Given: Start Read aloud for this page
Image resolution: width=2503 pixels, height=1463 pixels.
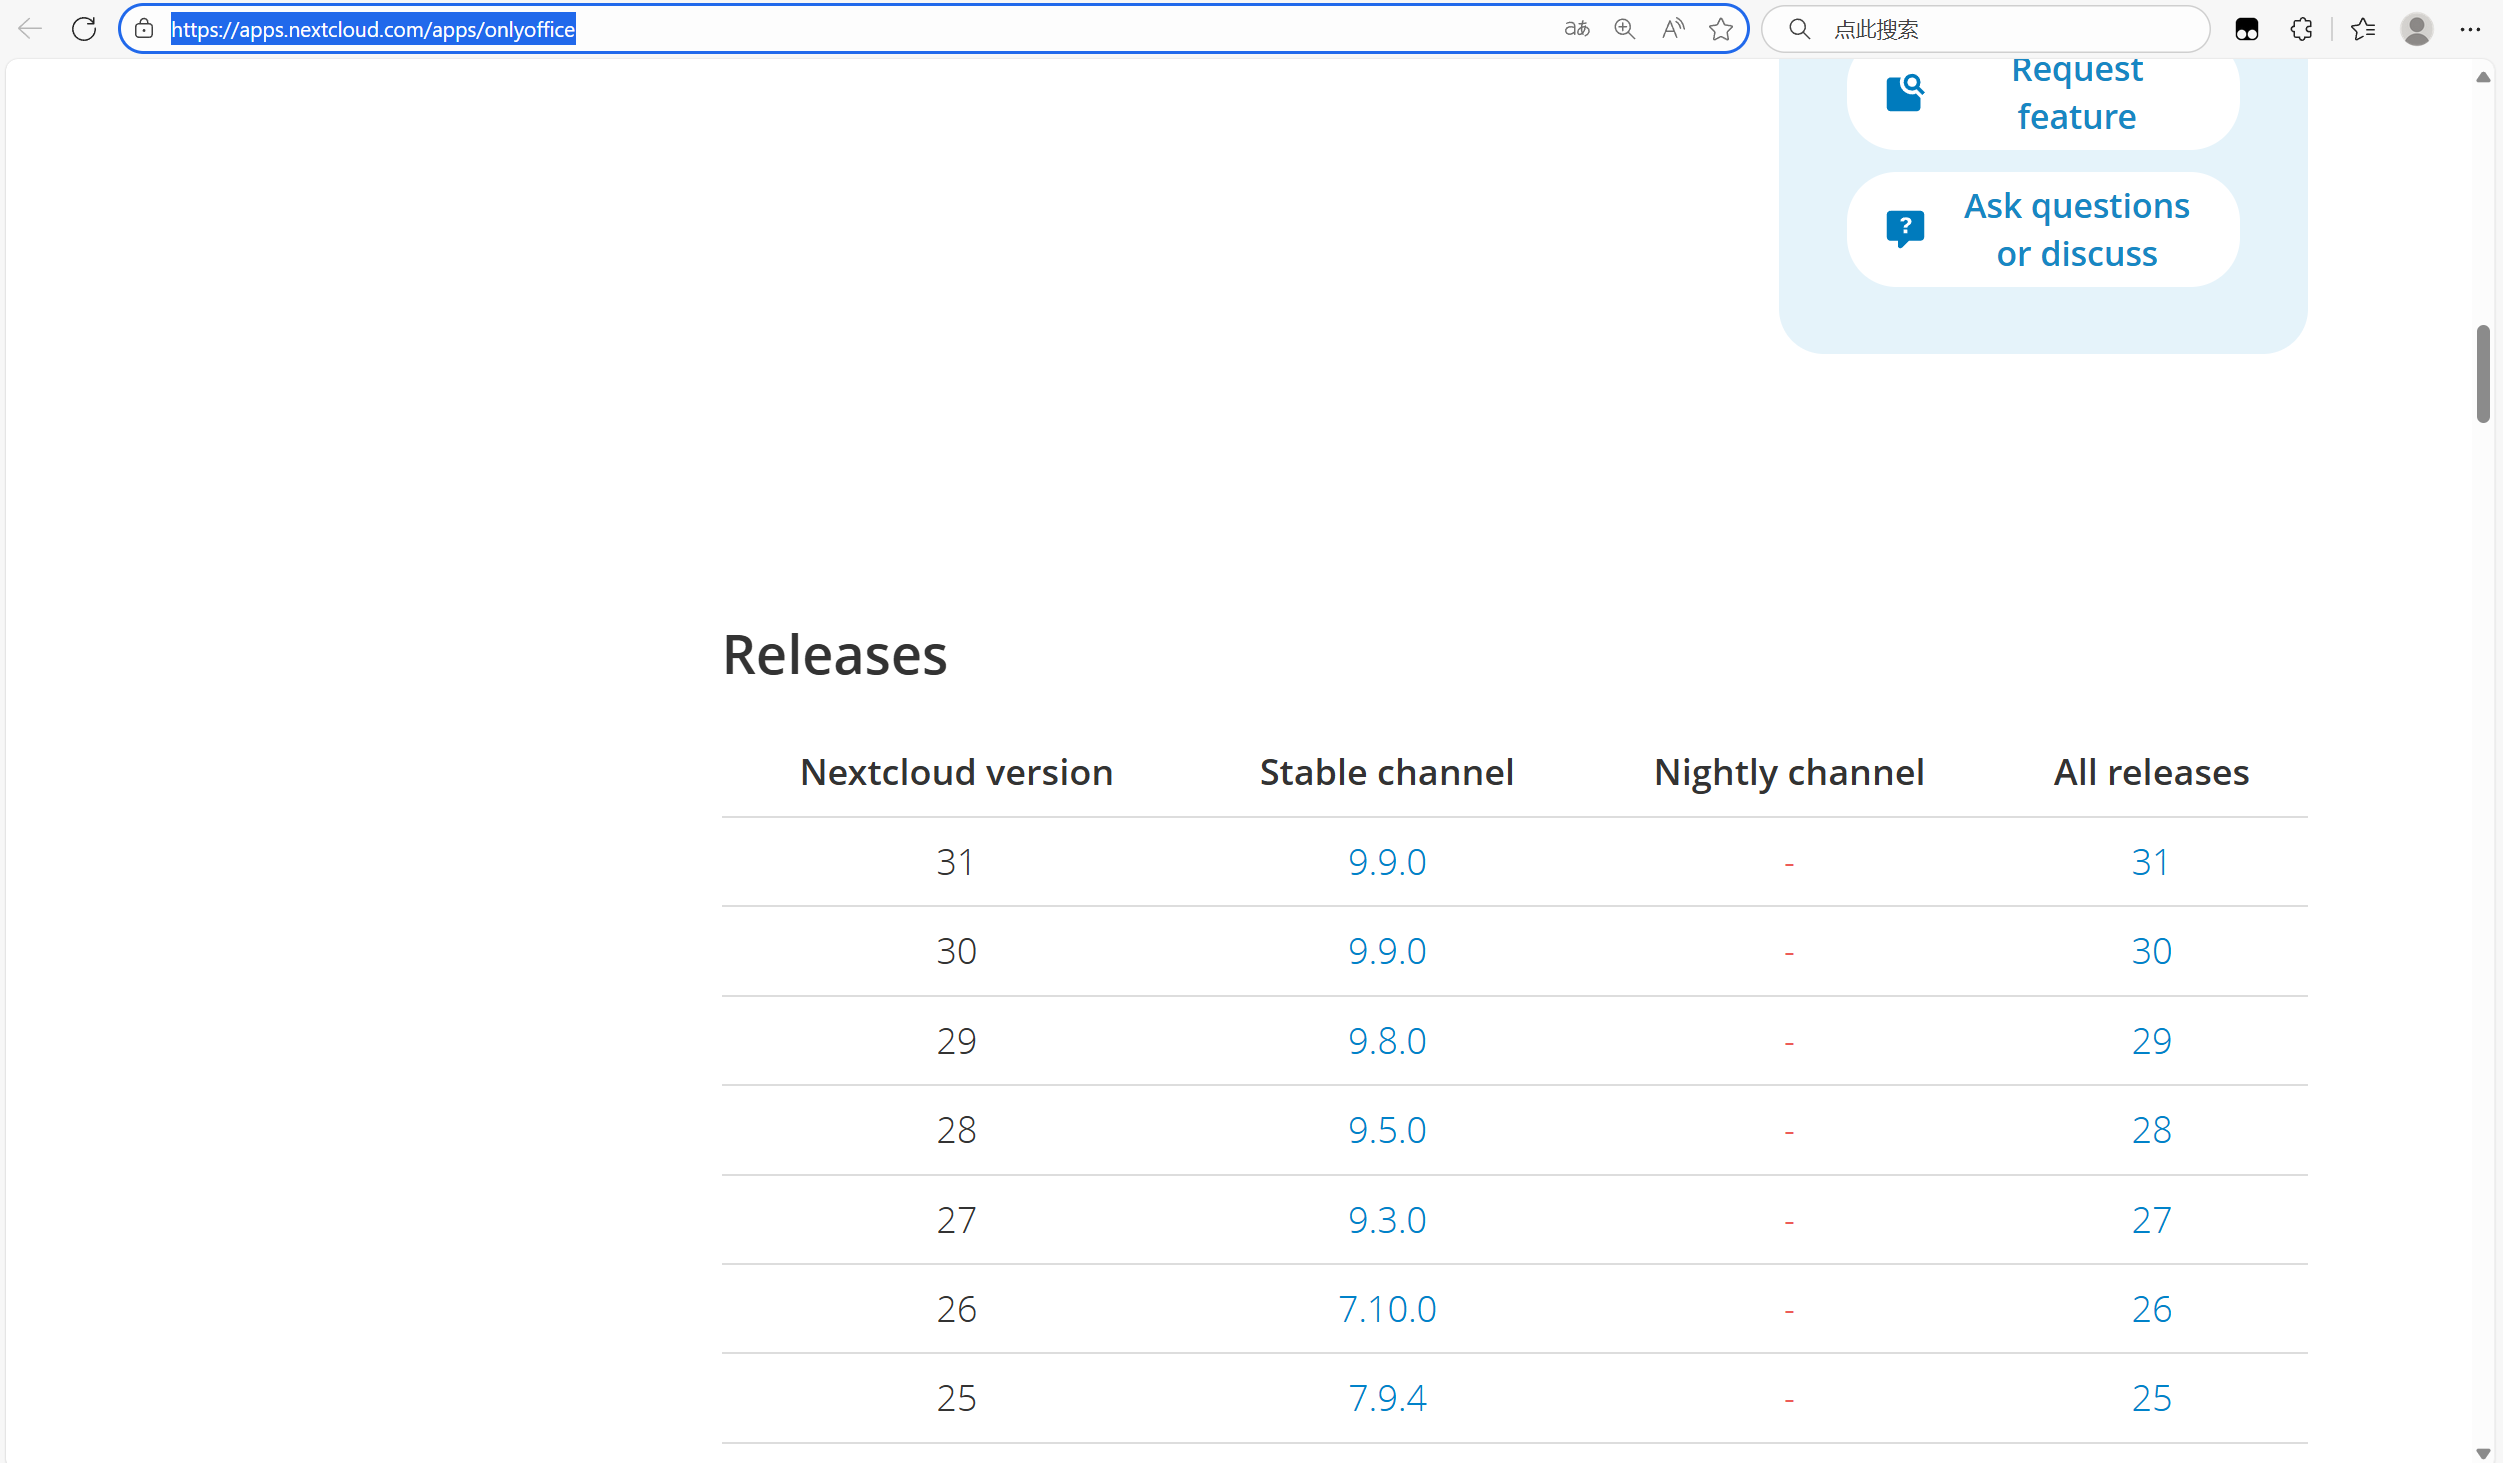Looking at the screenshot, I should 1672,29.
